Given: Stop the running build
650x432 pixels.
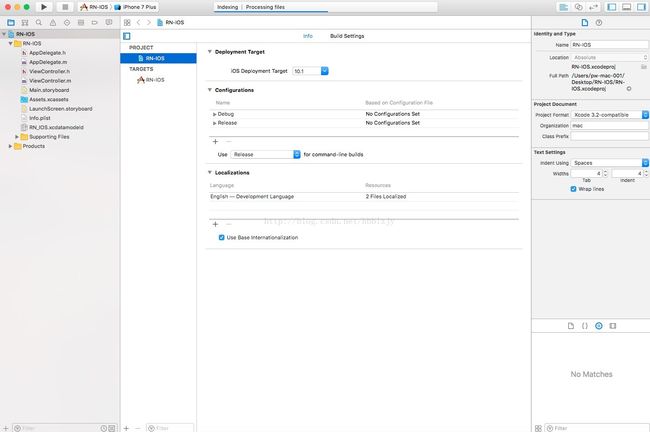Looking at the screenshot, I should (x=65, y=7).
